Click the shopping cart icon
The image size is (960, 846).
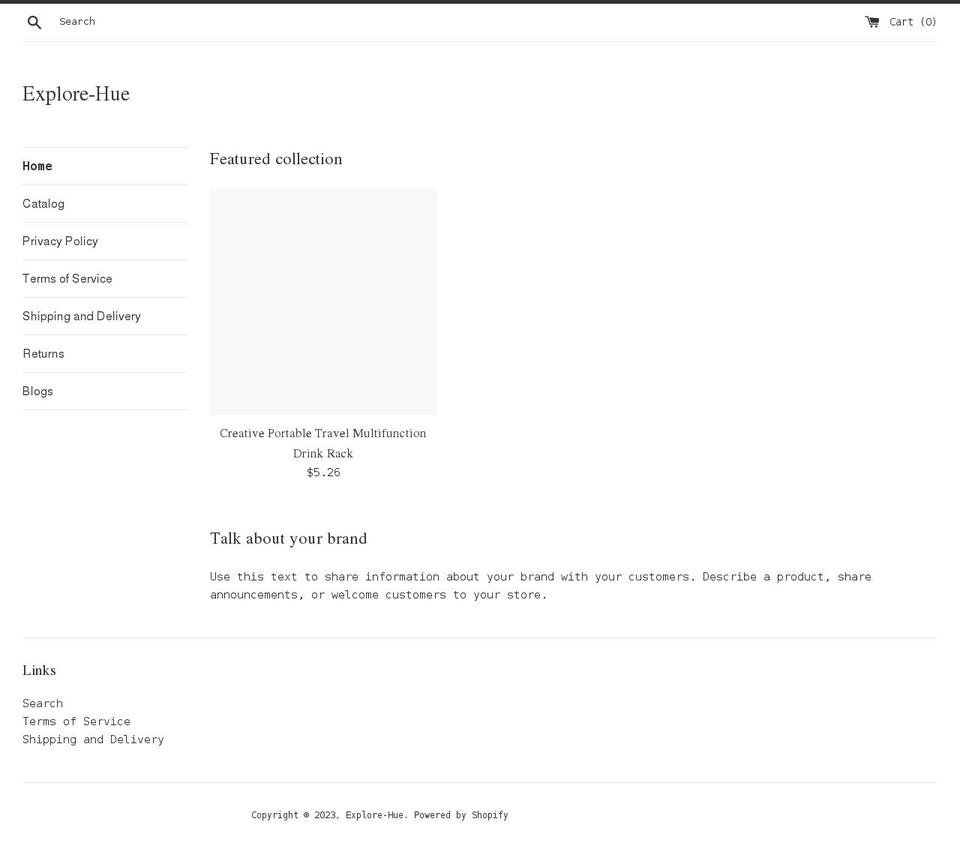872,22
